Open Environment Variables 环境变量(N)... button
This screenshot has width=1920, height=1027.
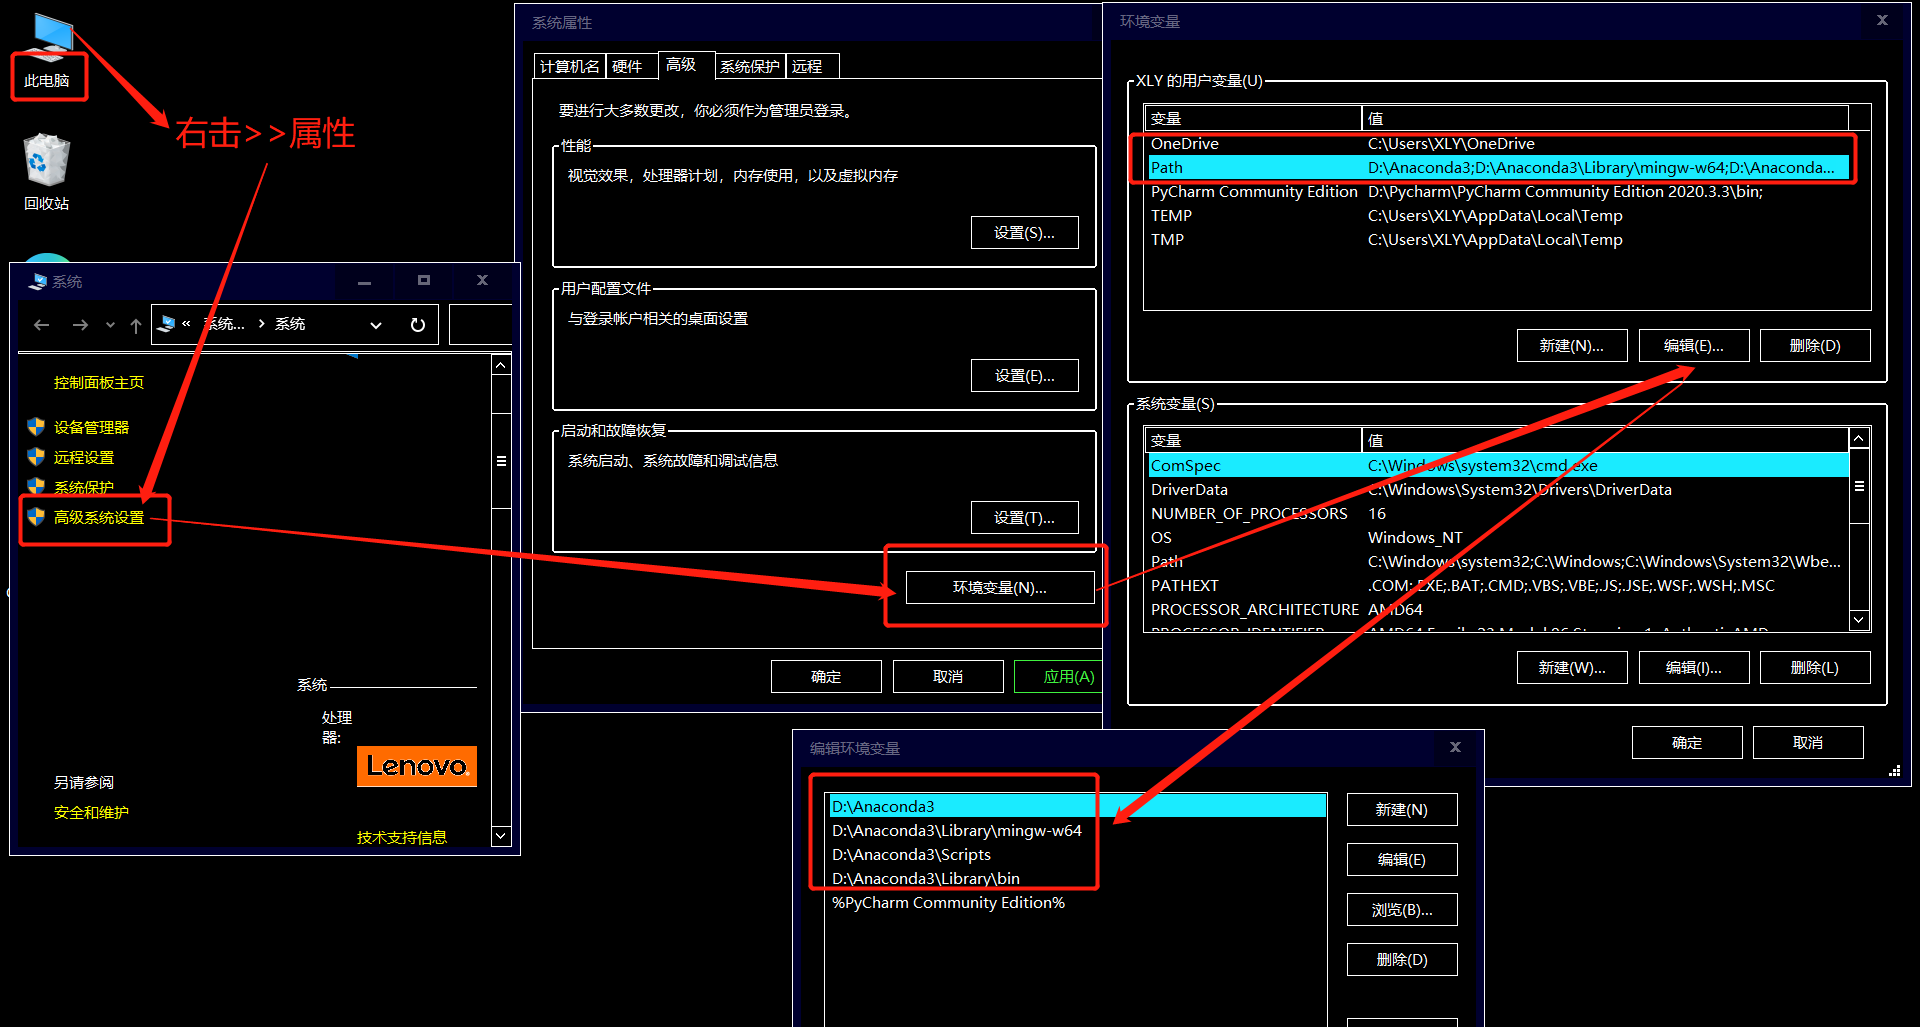(x=1000, y=588)
